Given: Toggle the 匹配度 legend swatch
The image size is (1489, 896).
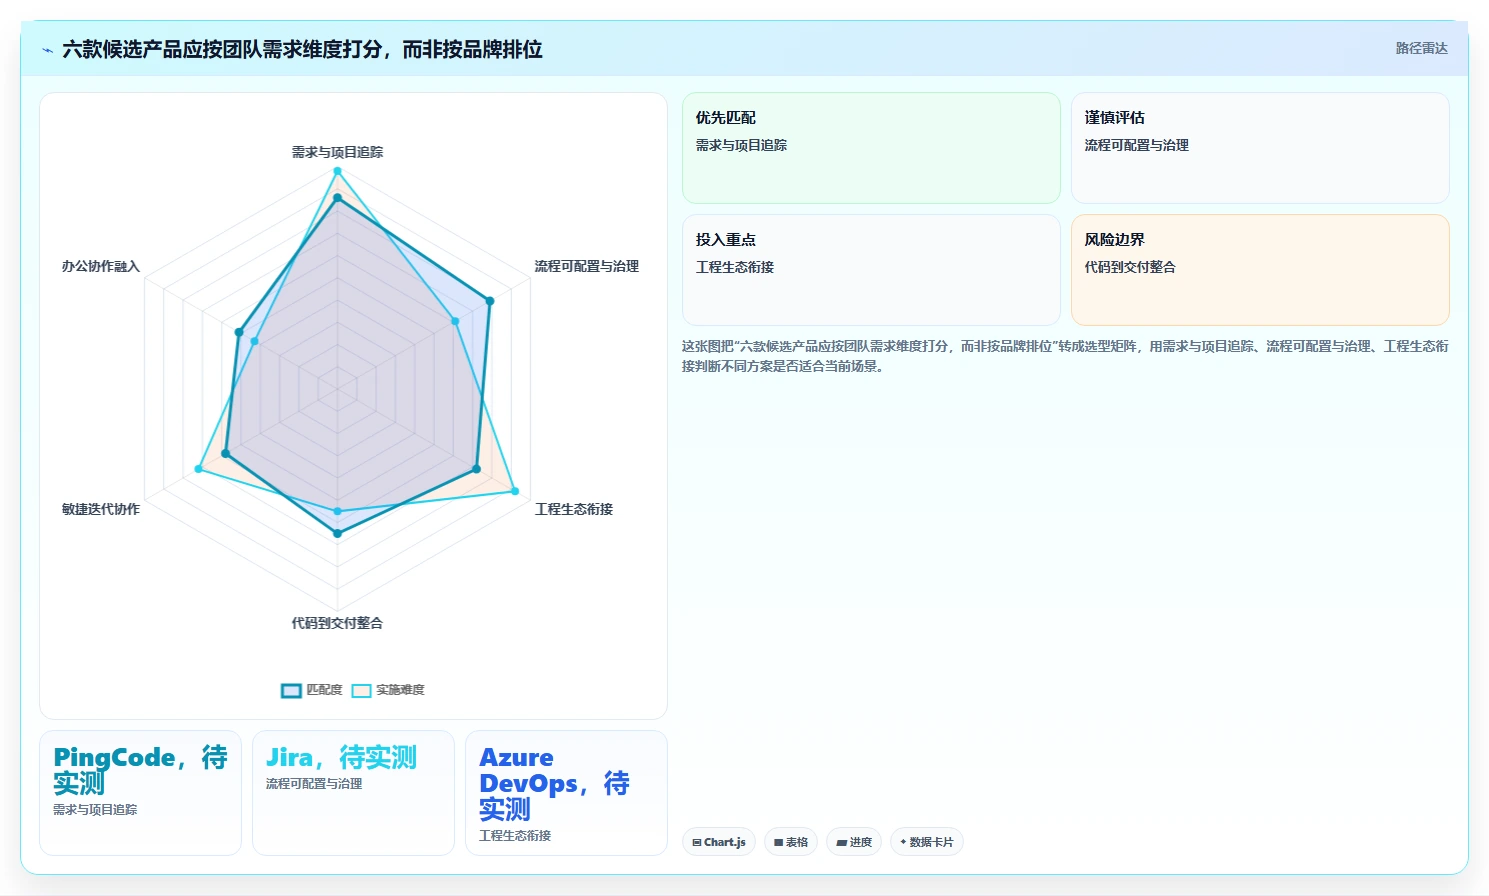Looking at the screenshot, I should coord(291,690).
